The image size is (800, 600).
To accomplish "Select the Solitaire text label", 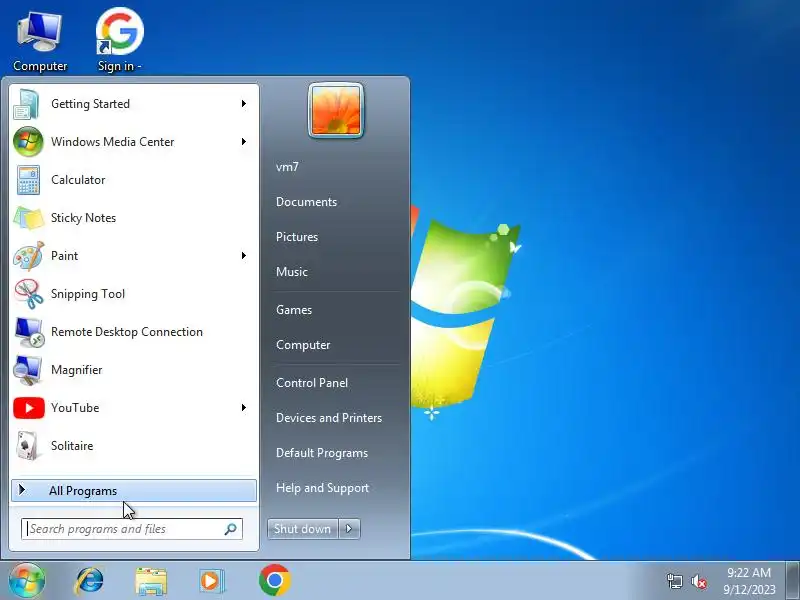I will tap(72, 446).
